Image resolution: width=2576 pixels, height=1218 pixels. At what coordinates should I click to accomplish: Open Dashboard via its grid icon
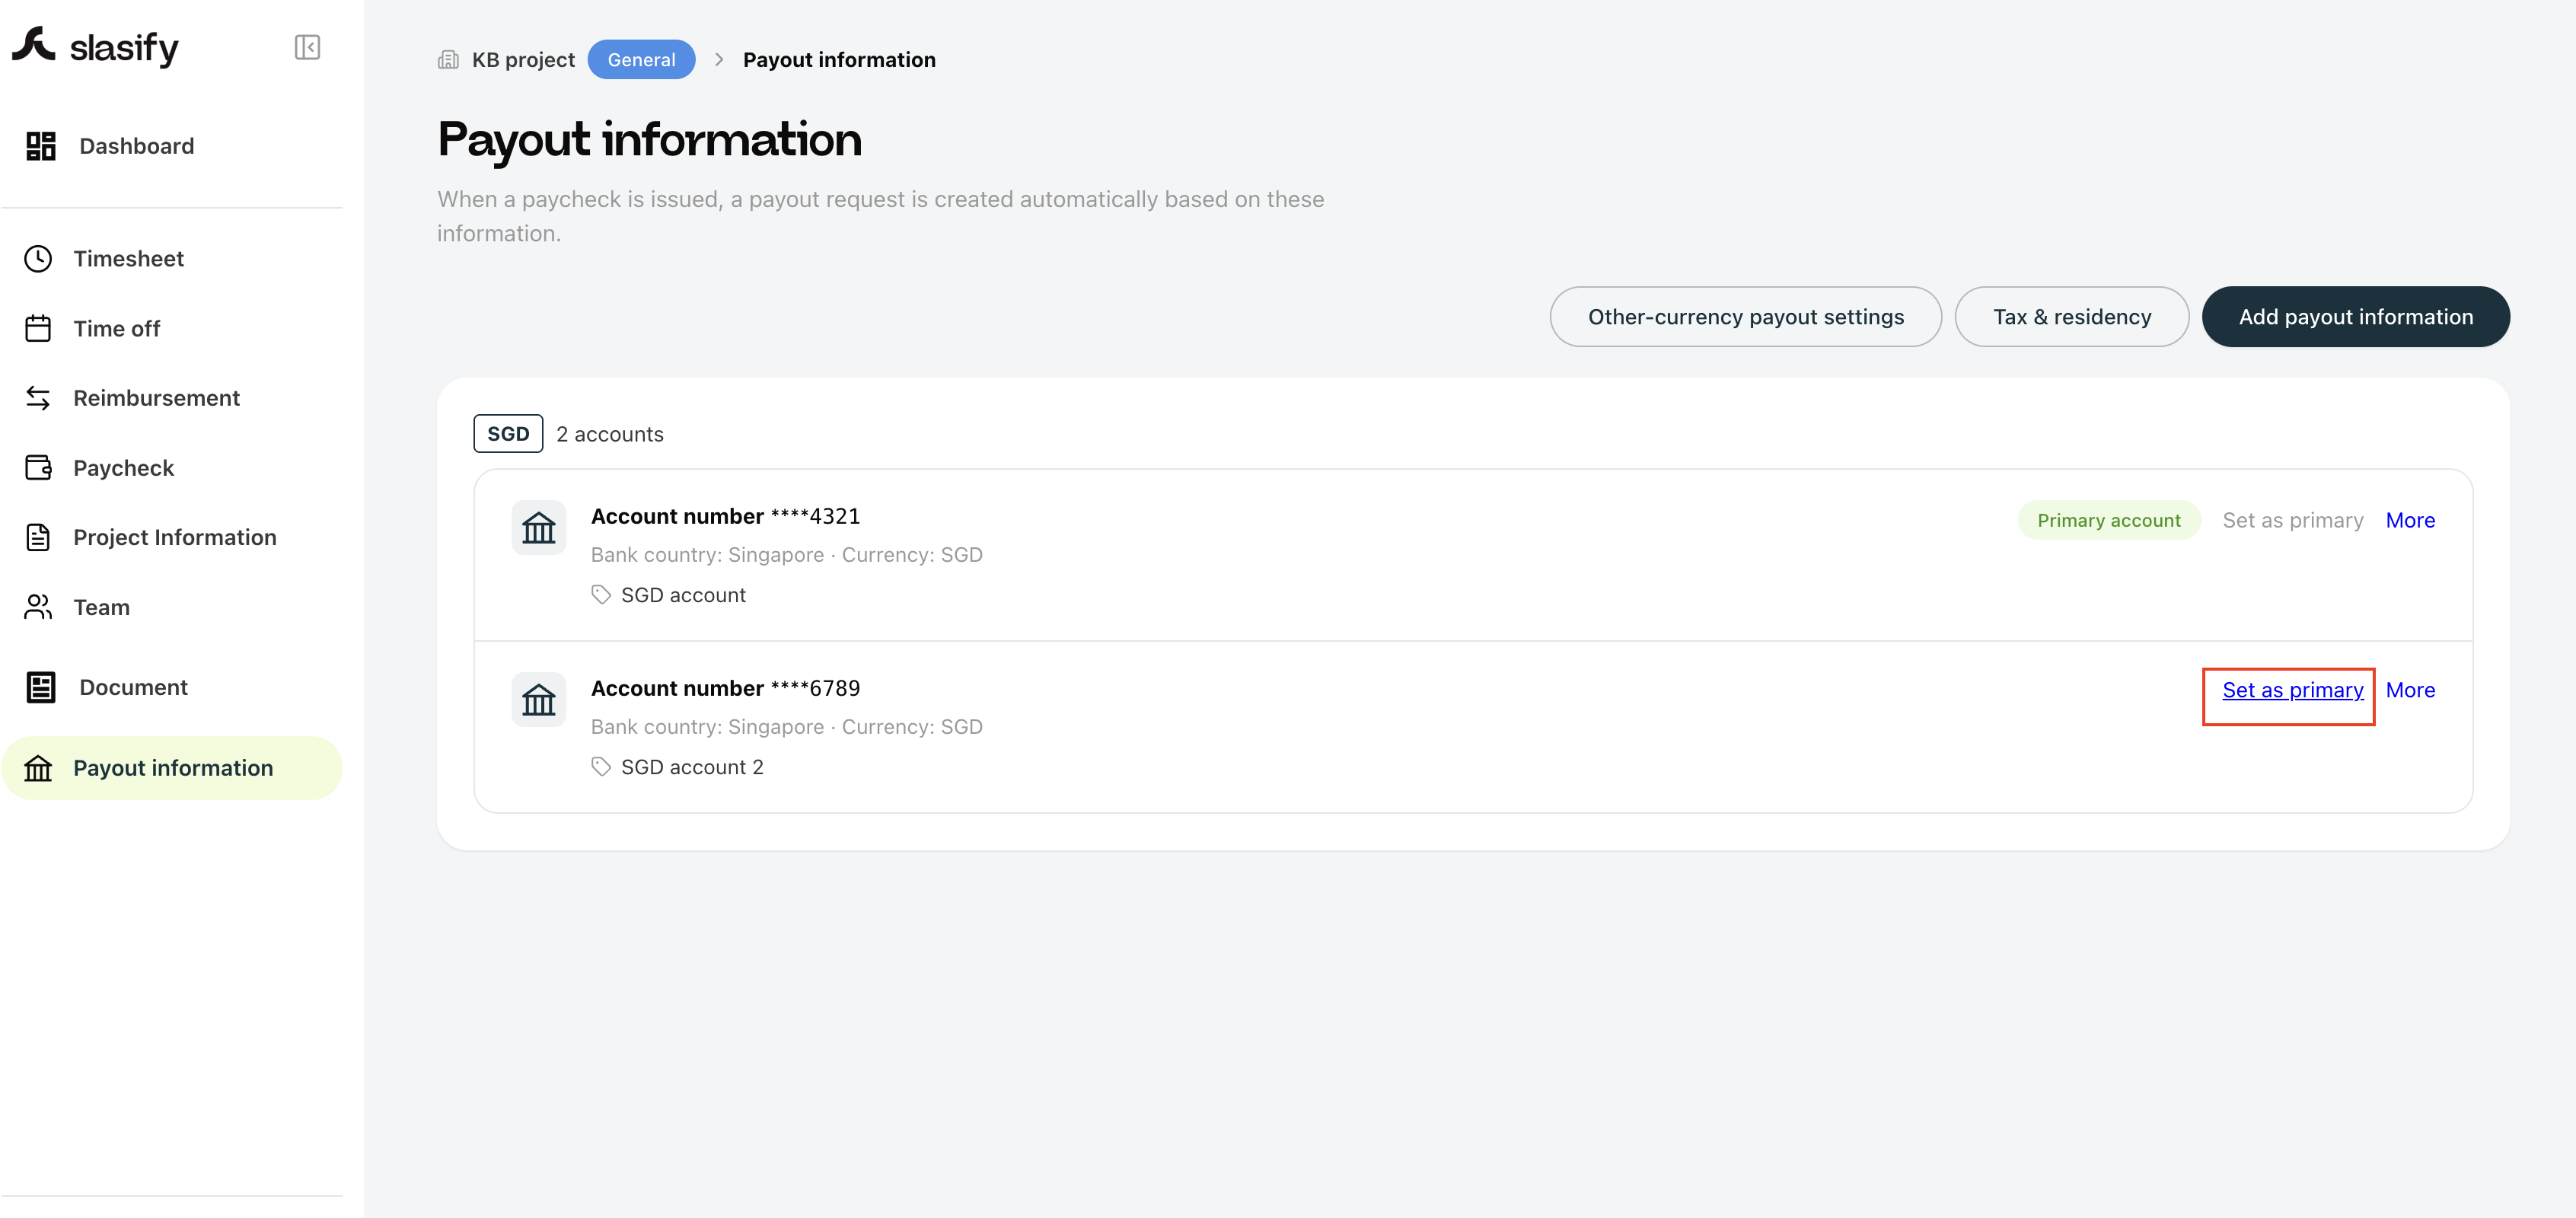coord(41,146)
